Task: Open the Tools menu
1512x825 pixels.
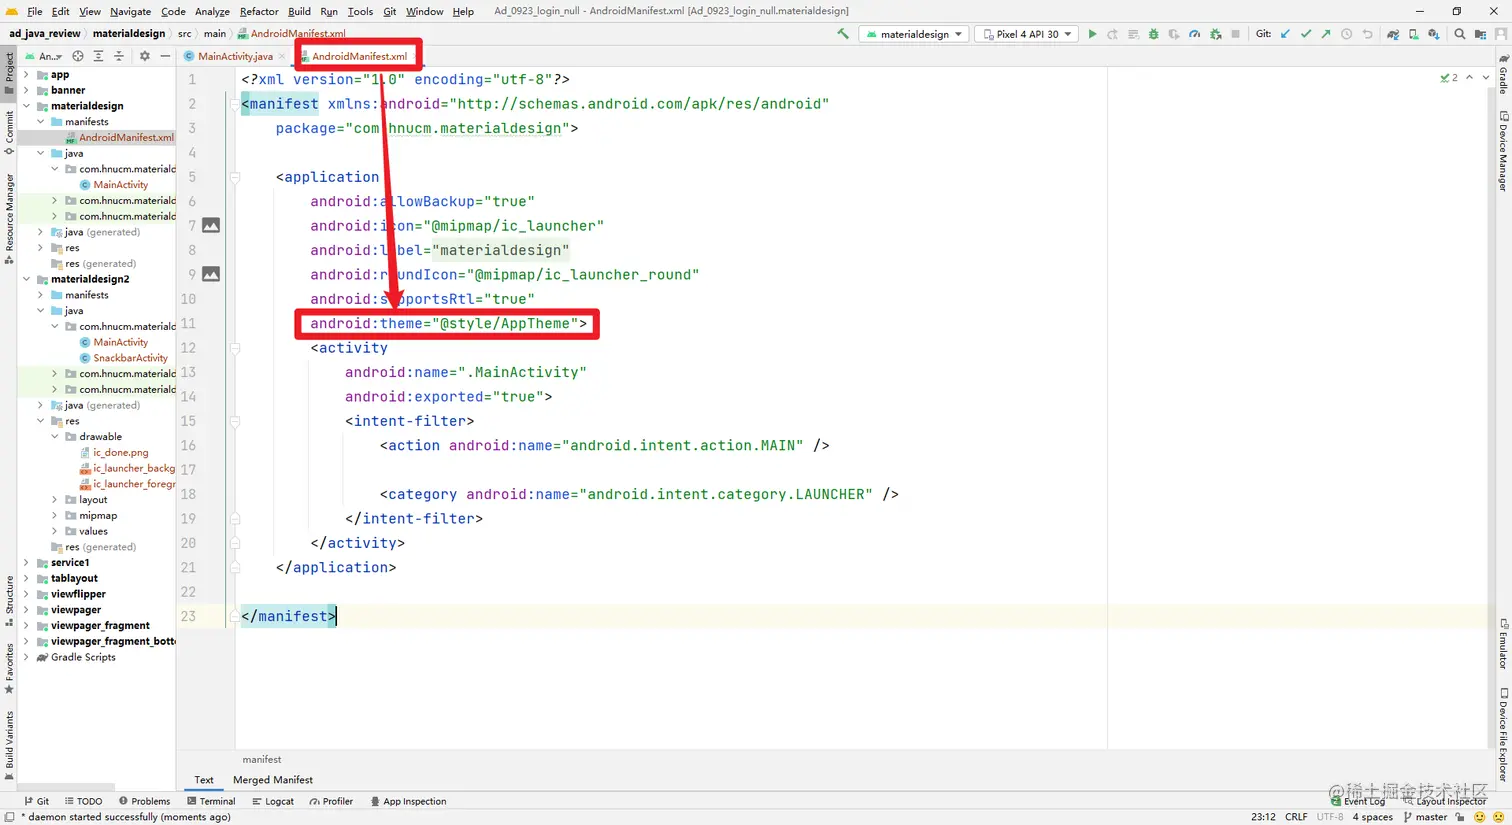Action: pyautogui.click(x=360, y=11)
